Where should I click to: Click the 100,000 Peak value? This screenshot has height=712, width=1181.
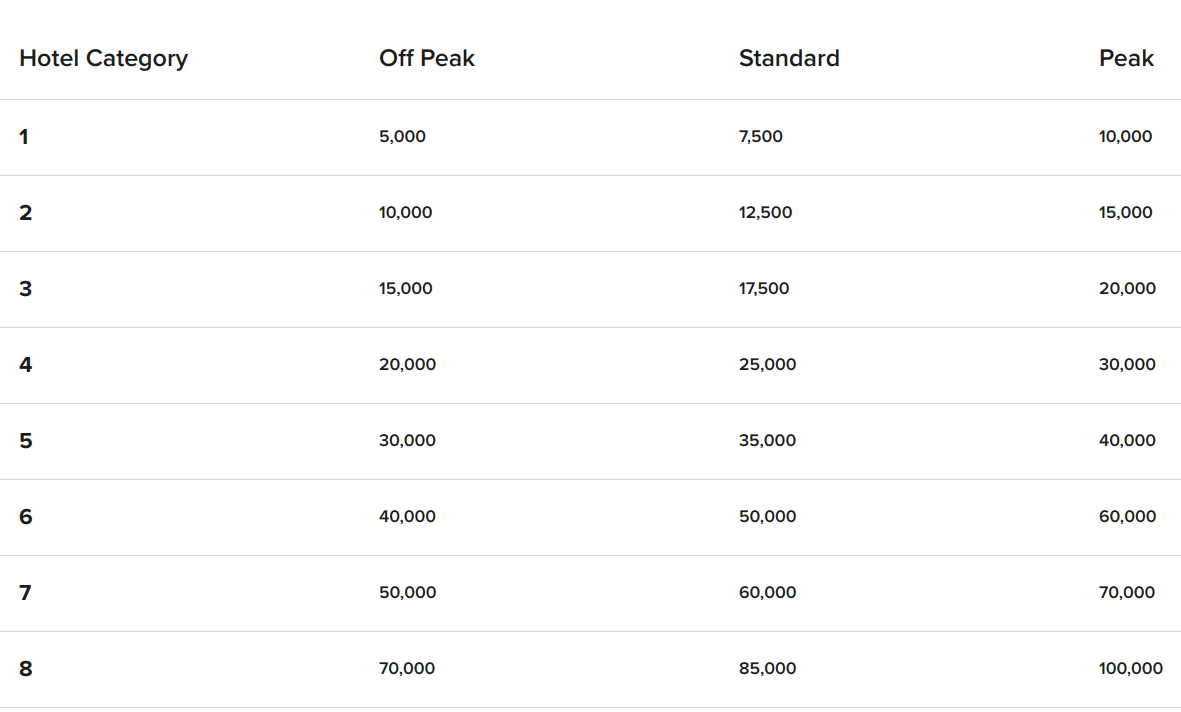click(x=1130, y=669)
